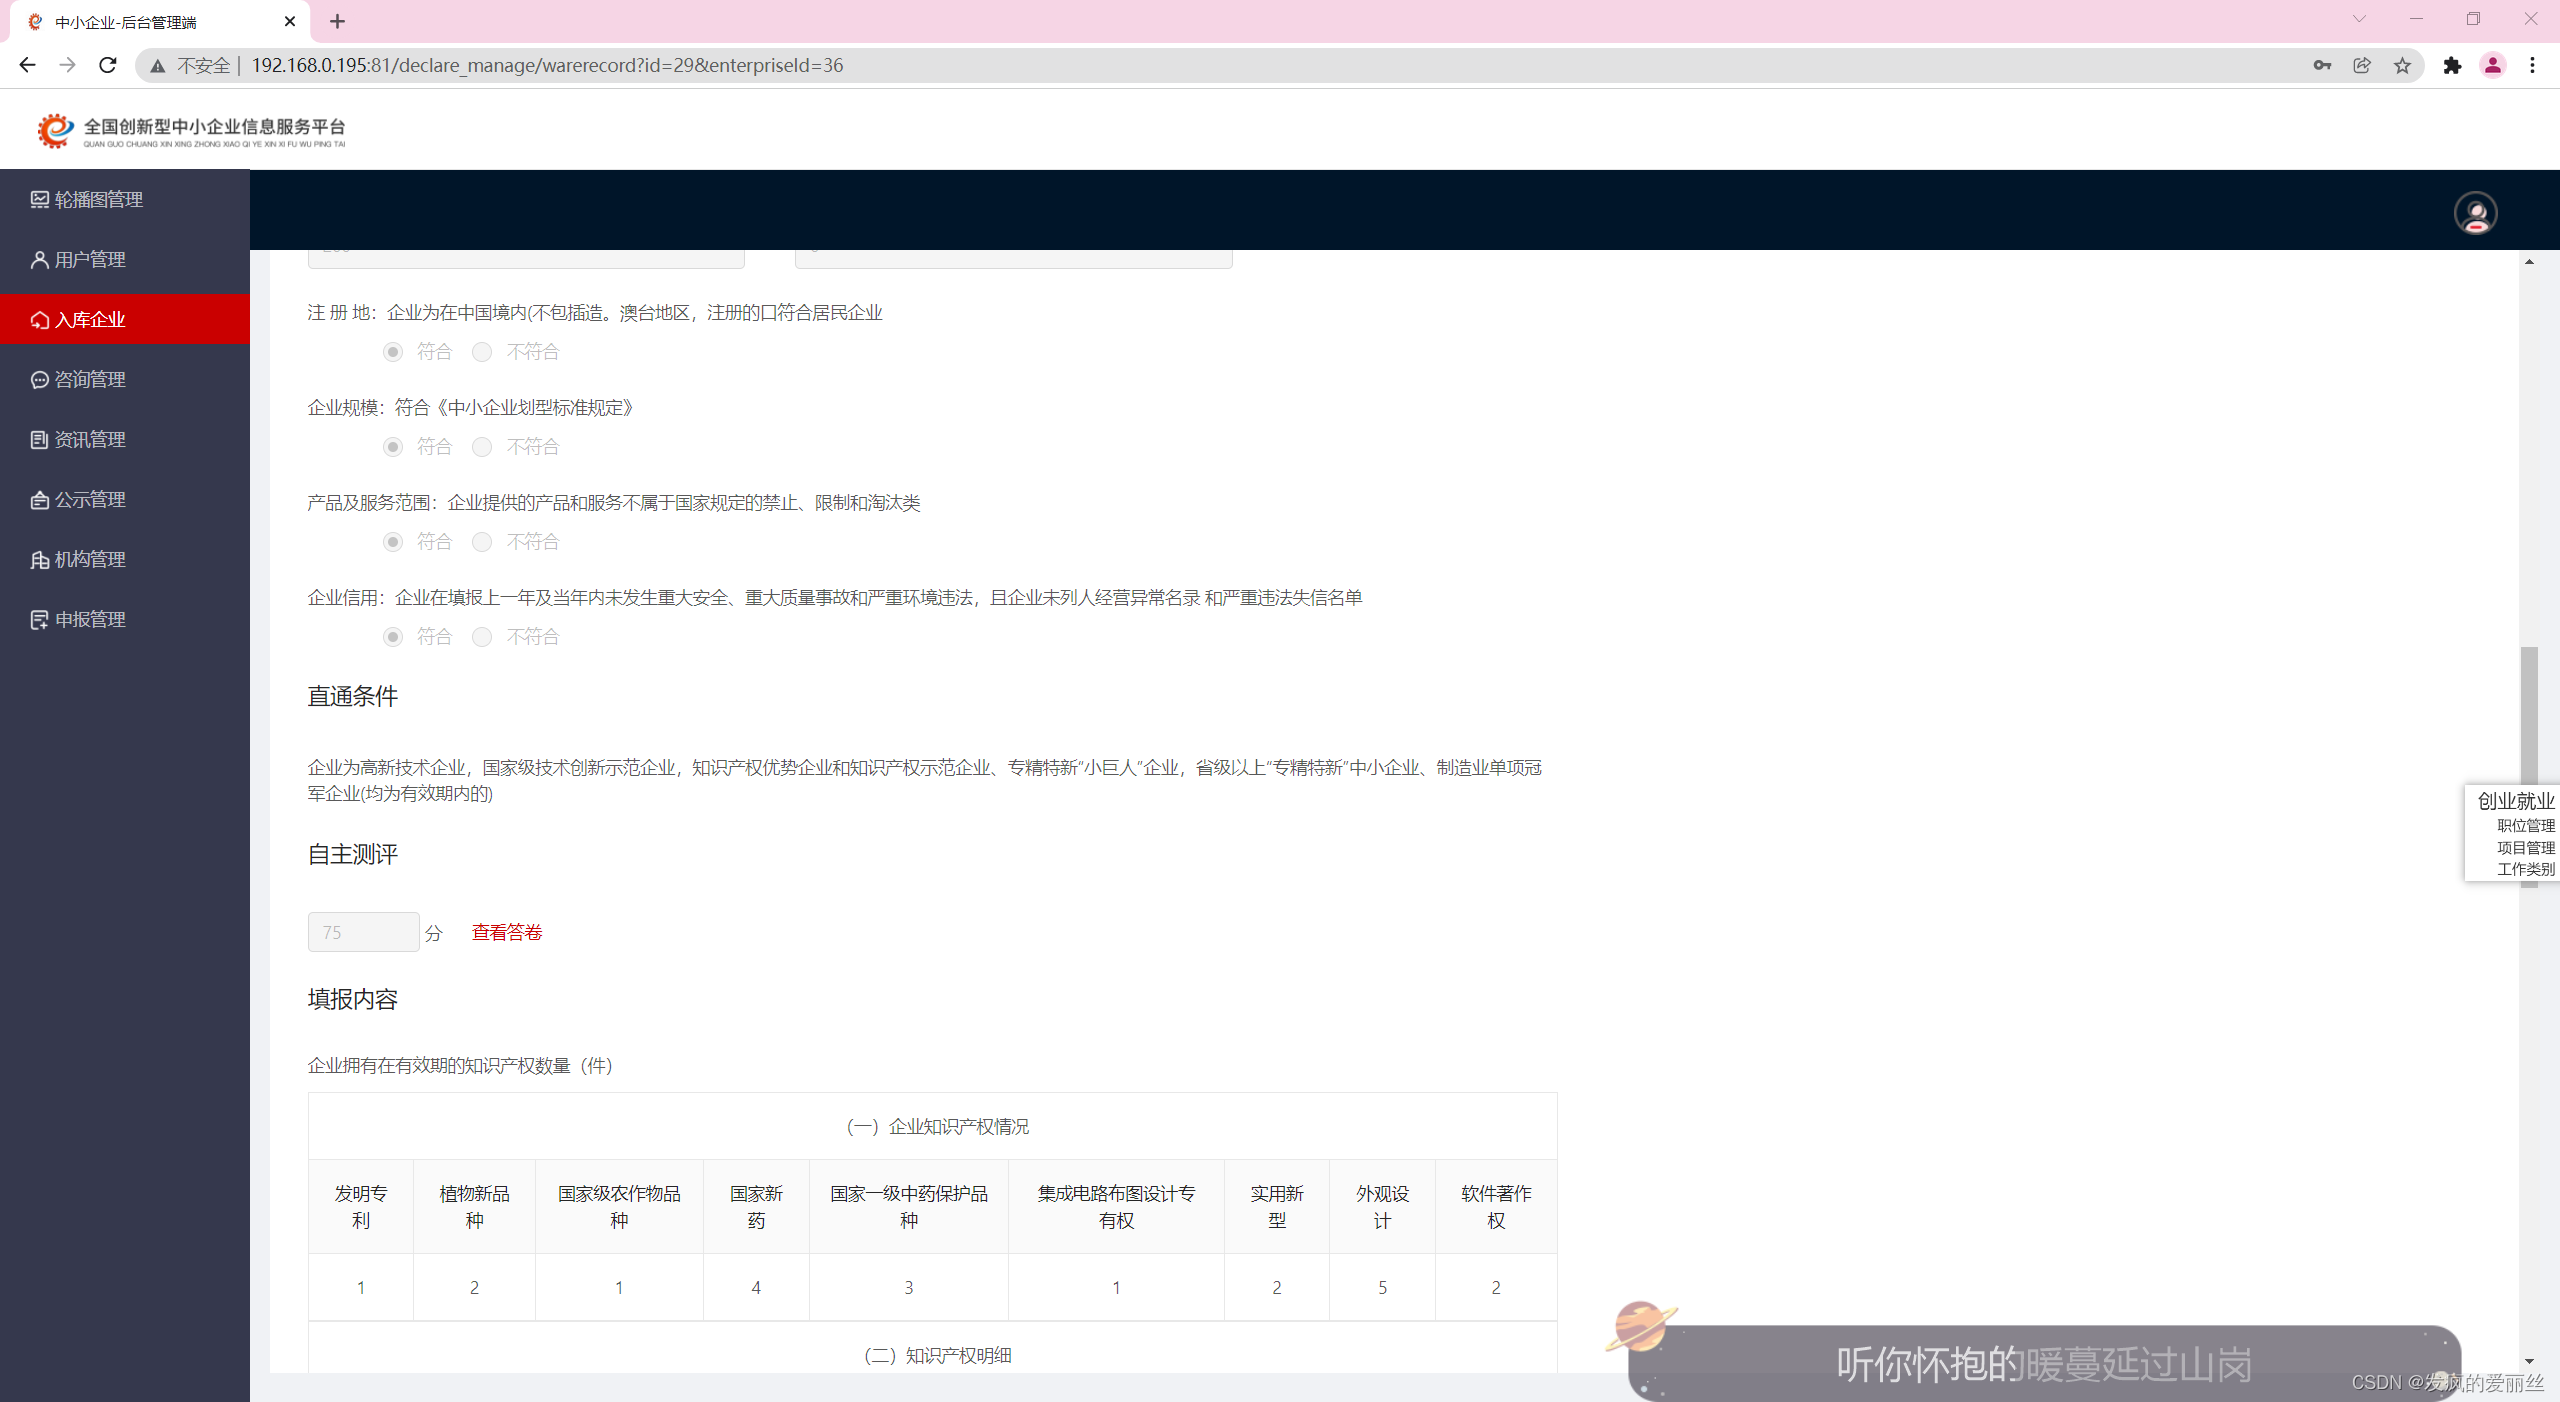2560x1402 pixels.
Task: Click the user avatar icon in header
Action: 2475,213
